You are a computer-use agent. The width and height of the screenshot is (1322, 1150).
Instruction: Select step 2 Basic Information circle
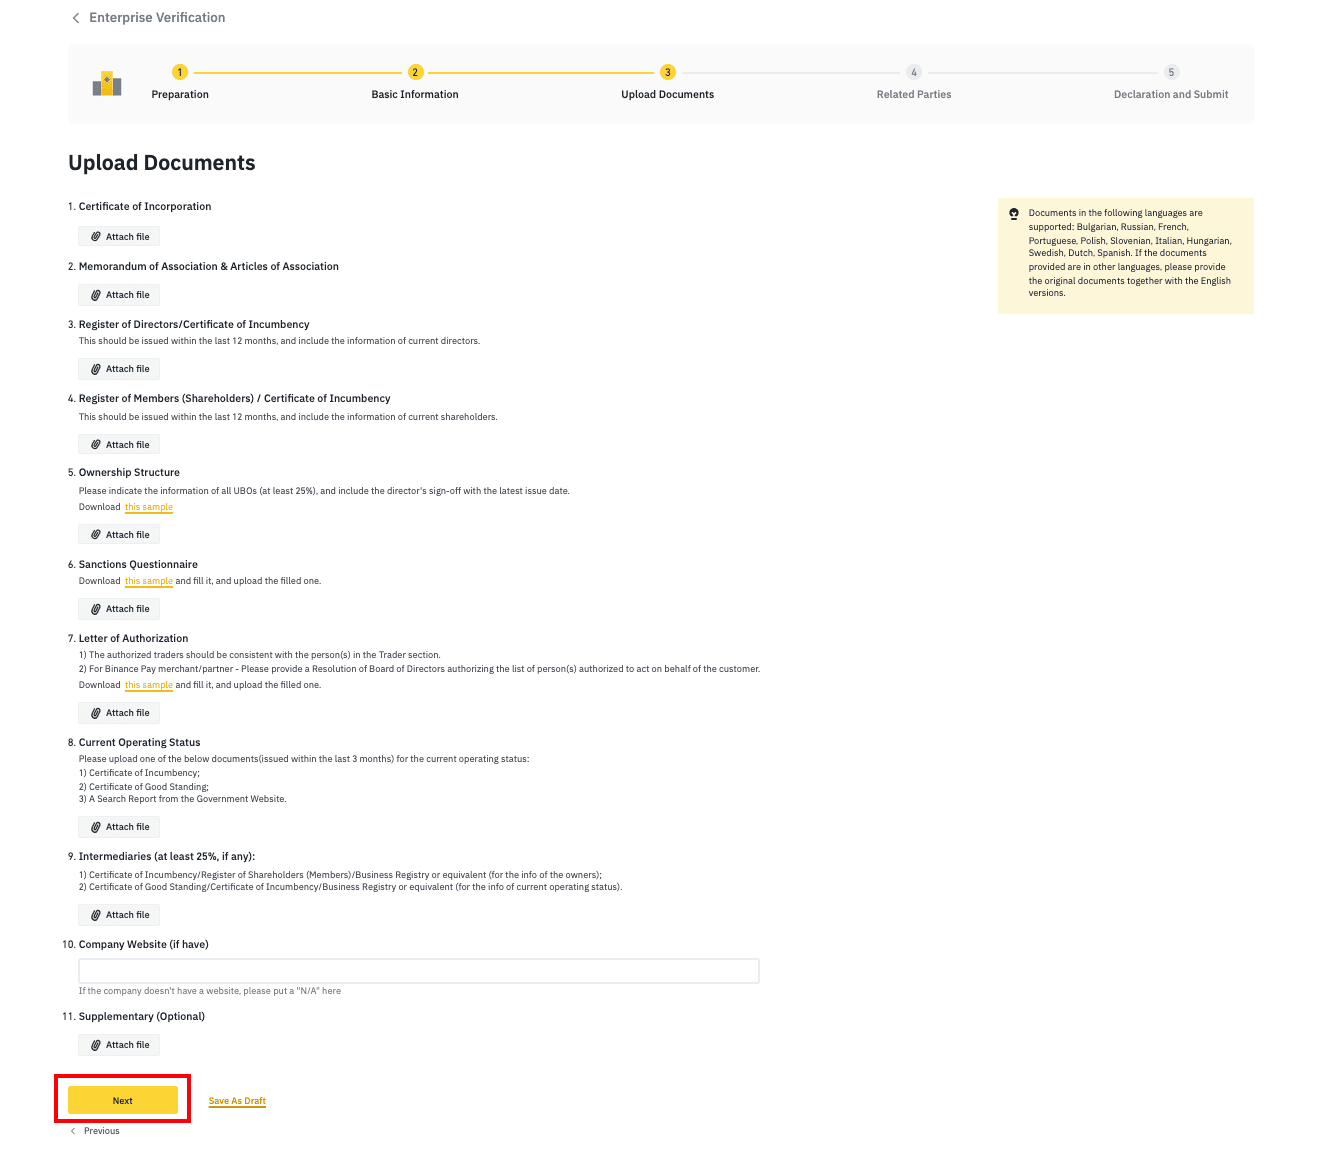click(415, 72)
